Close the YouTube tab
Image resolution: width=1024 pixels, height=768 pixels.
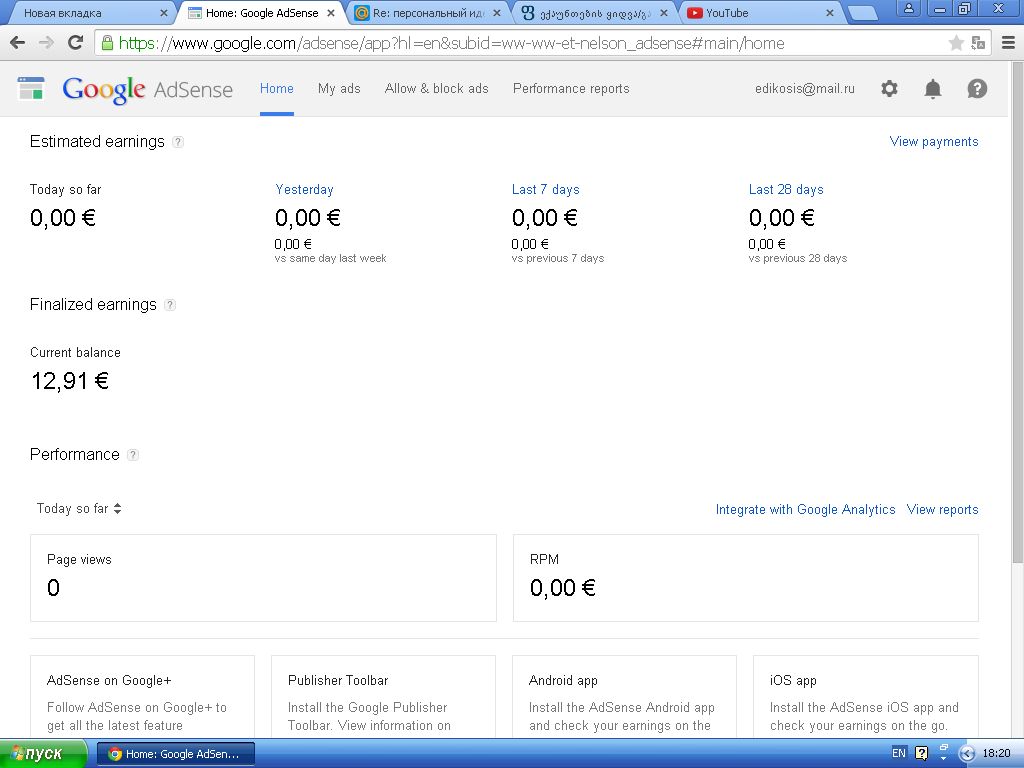click(829, 13)
